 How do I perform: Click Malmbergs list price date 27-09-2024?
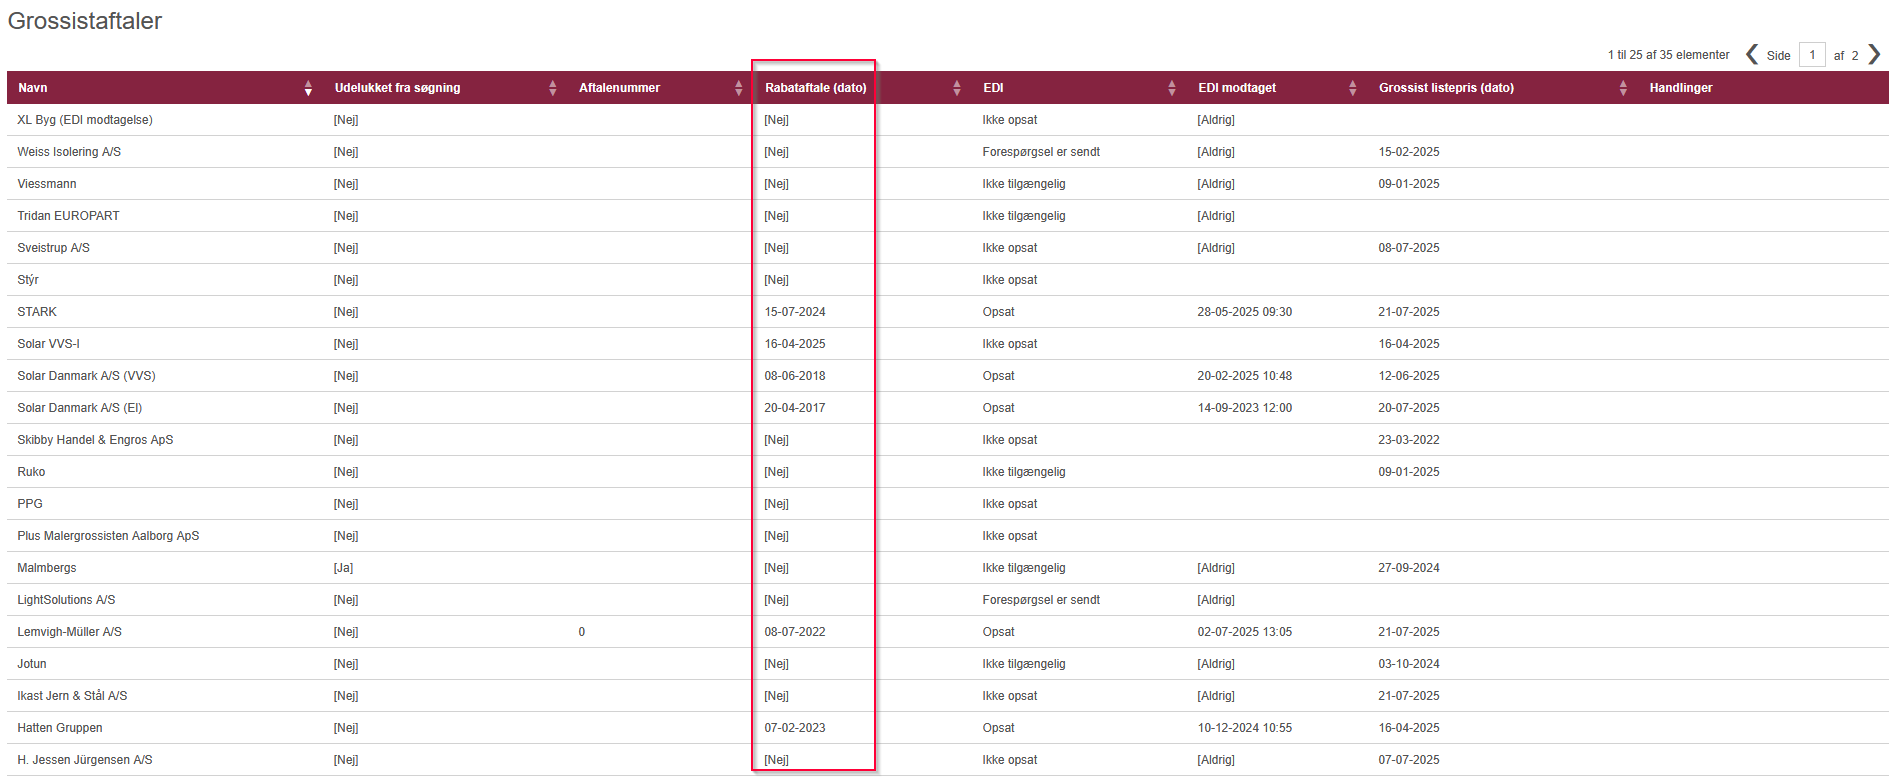1409,568
